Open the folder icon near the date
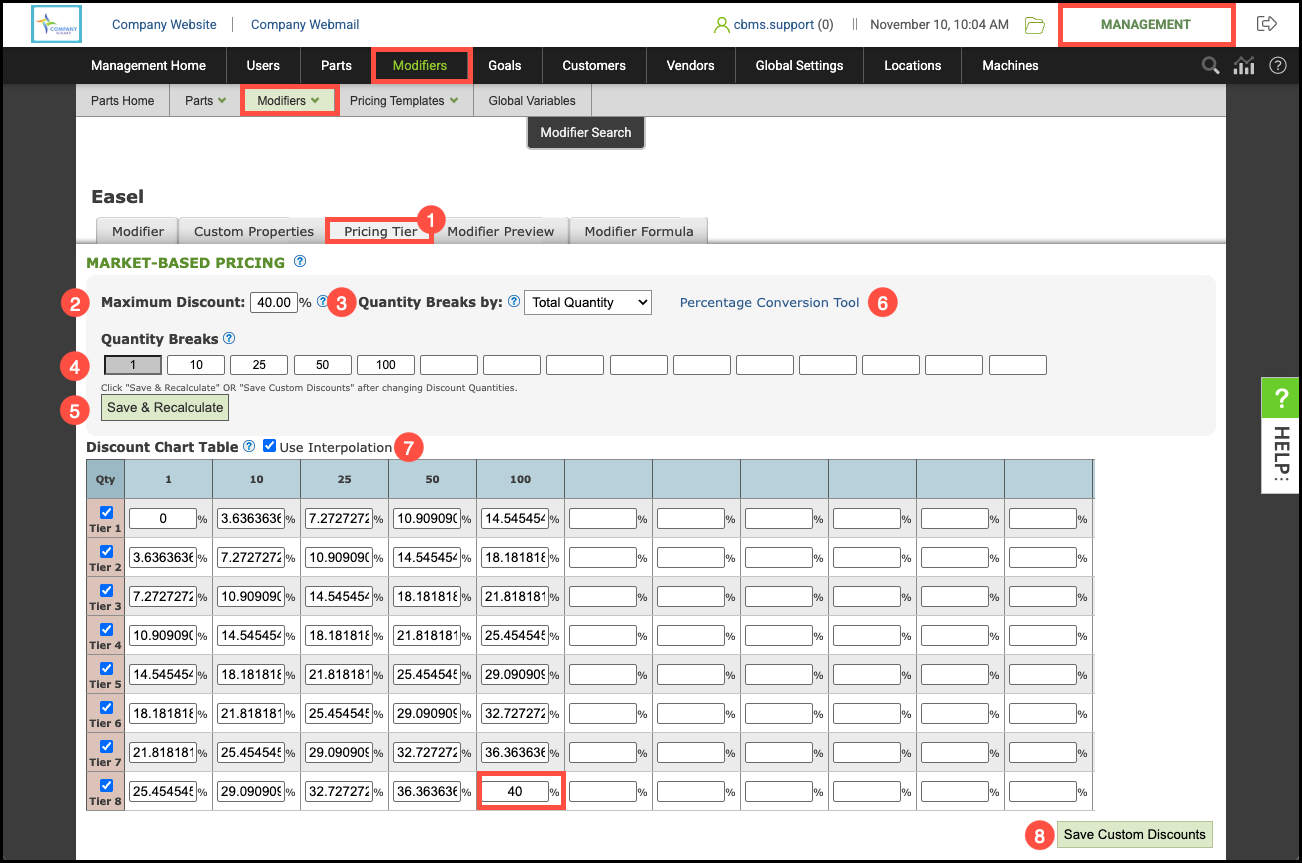The image size is (1302, 863). (1034, 25)
